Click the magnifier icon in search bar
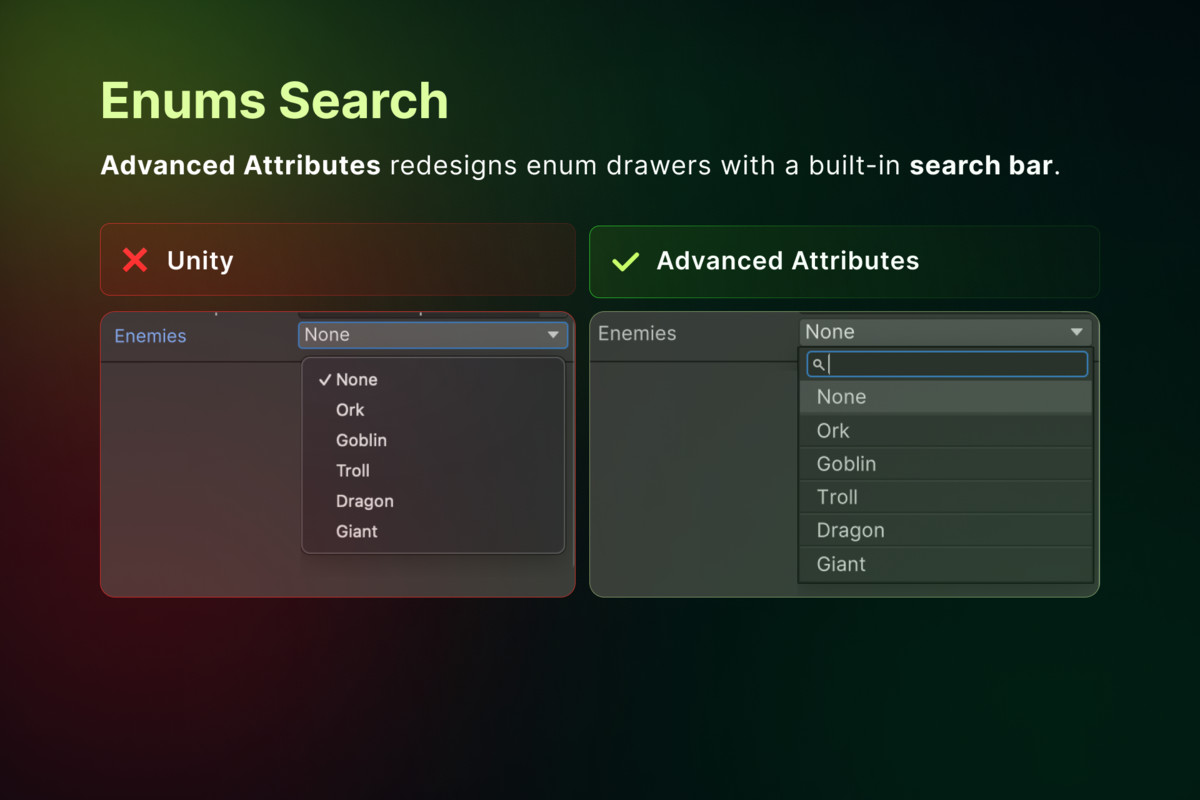1200x800 pixels. 818,365
